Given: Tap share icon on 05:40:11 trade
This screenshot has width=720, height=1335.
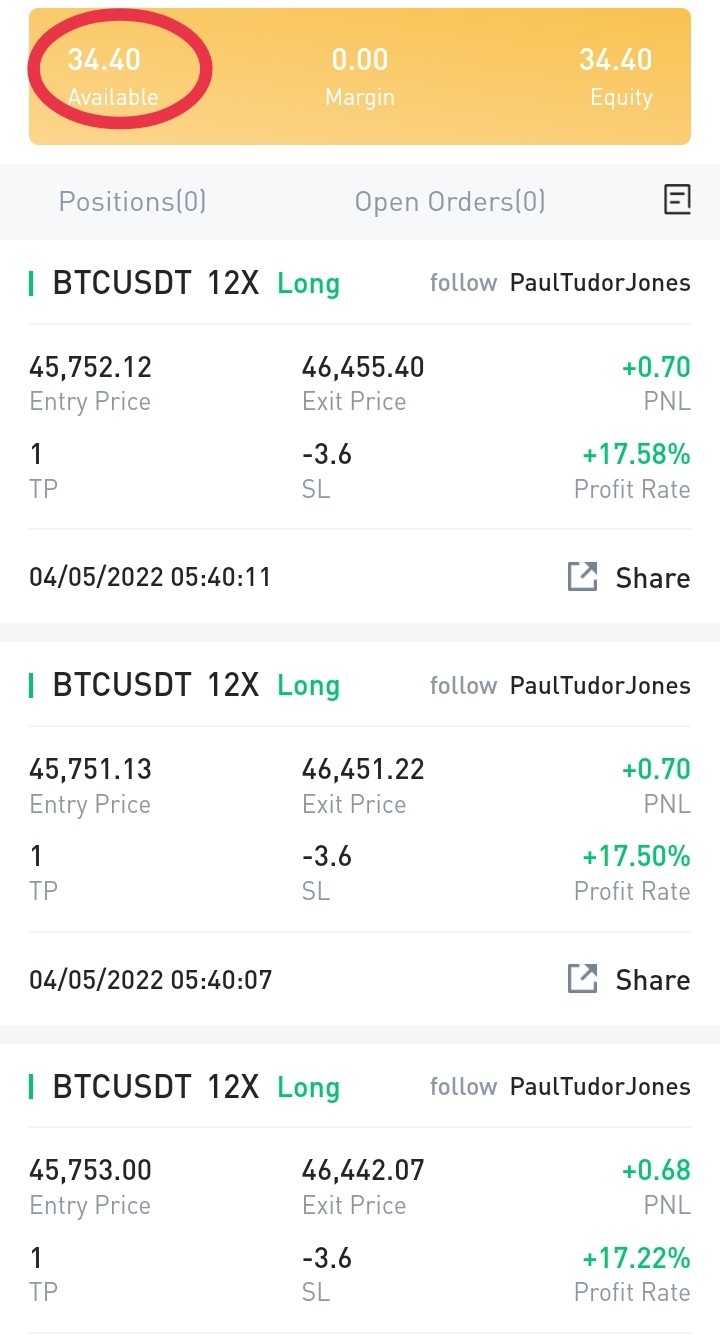Looking at the screenshot, I should click(582, 577).
